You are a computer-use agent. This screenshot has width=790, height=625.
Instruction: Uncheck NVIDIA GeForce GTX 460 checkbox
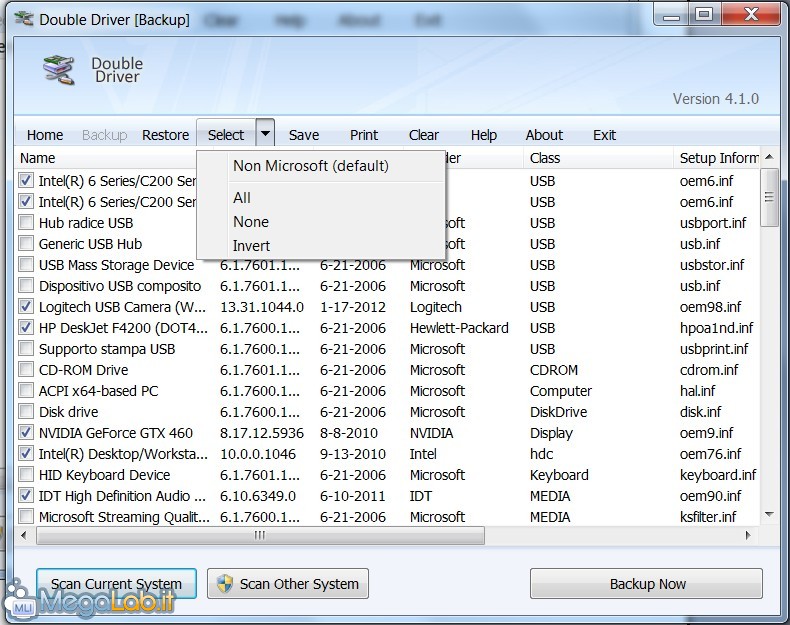coord(26,432)
